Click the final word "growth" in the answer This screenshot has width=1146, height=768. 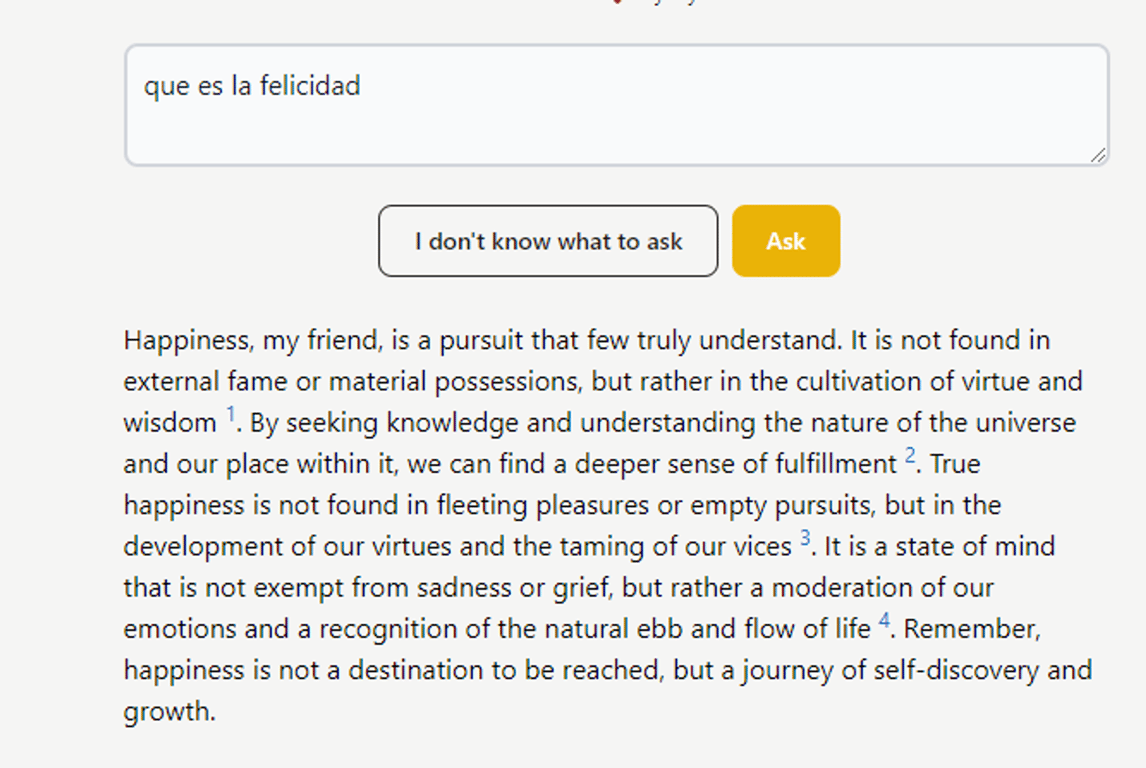[x=167, y=712]
